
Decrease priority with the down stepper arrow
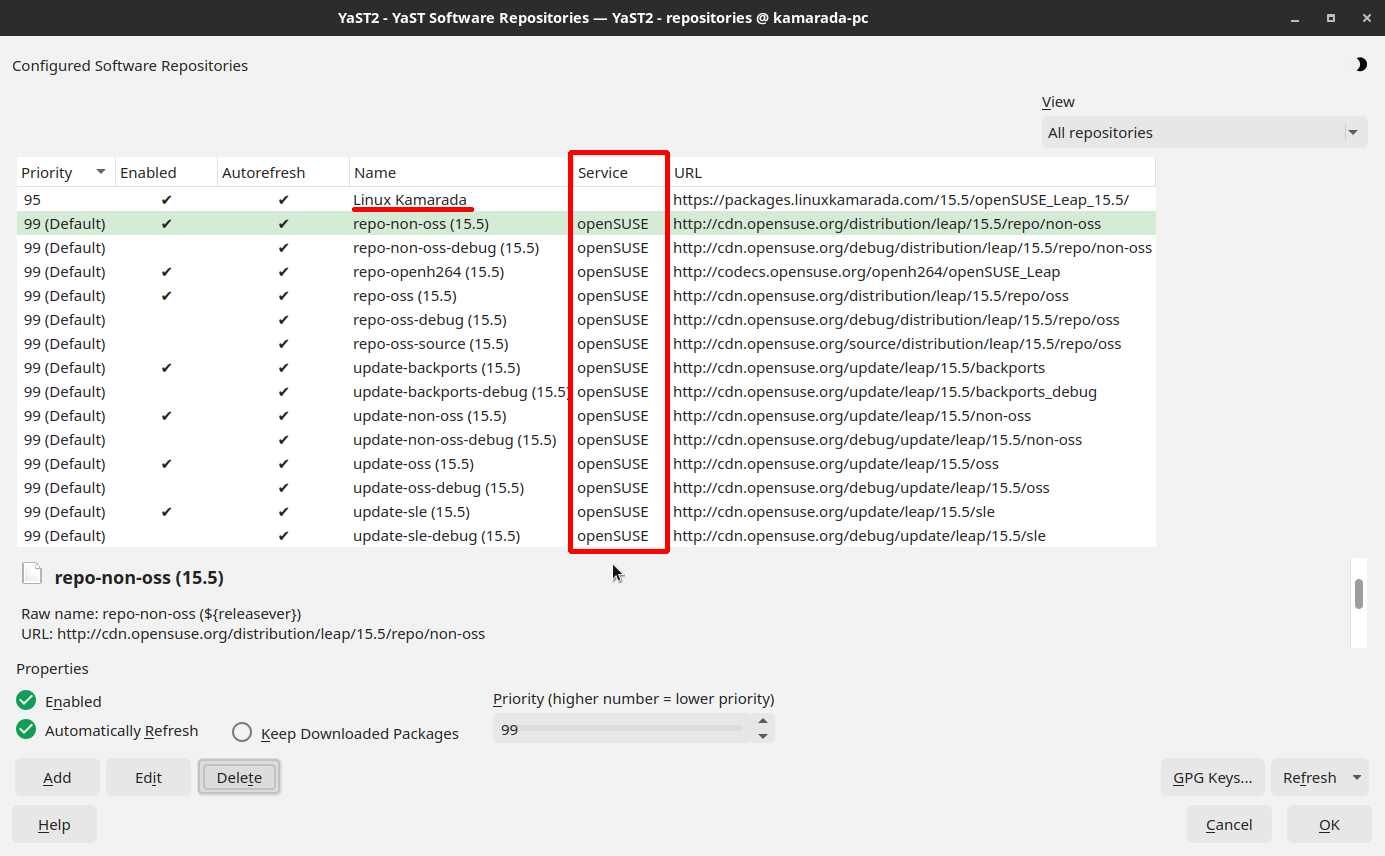click(763, 736)
